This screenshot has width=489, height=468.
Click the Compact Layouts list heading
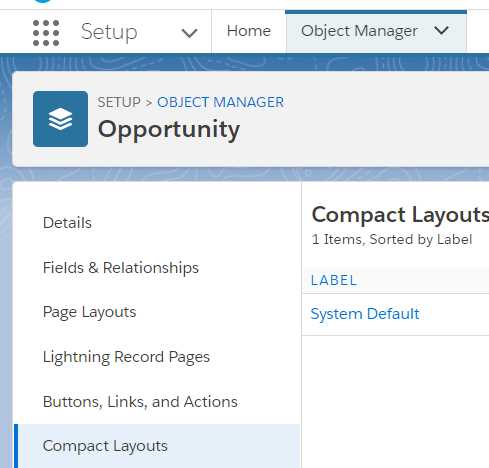(x=400, y=215)
